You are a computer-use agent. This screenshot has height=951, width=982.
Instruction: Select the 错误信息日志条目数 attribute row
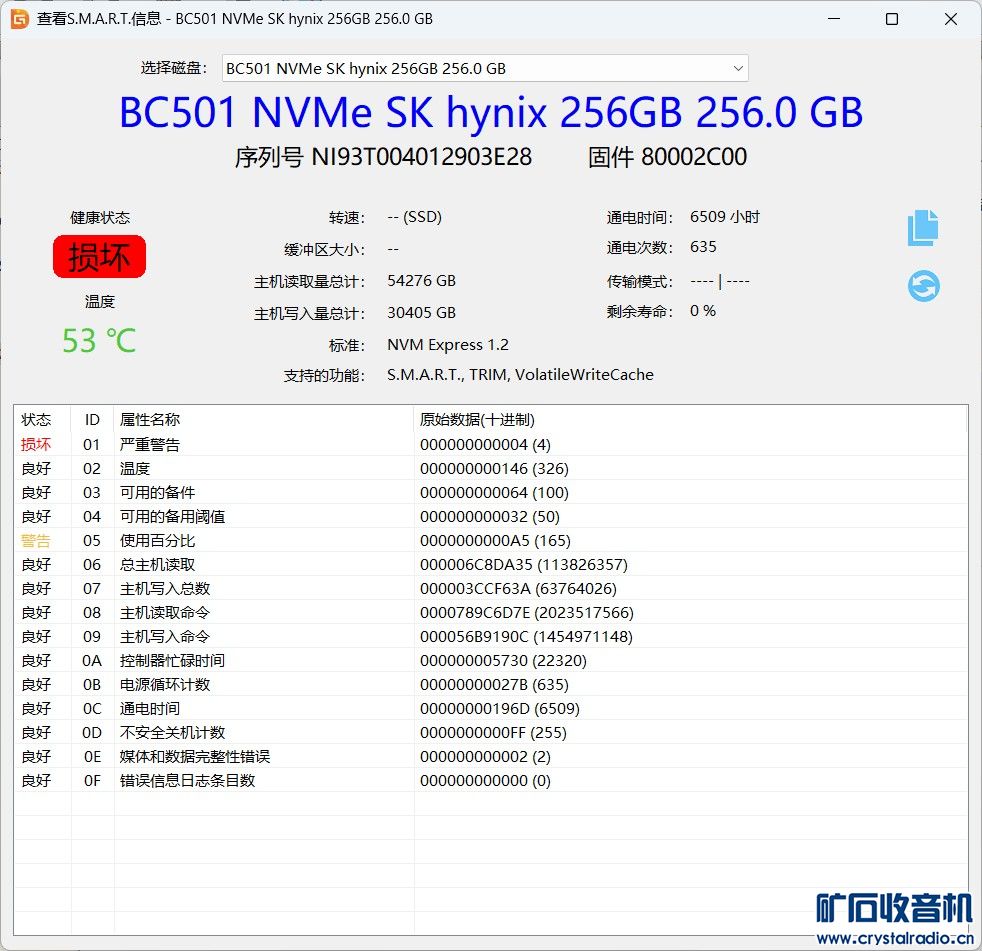490,781
